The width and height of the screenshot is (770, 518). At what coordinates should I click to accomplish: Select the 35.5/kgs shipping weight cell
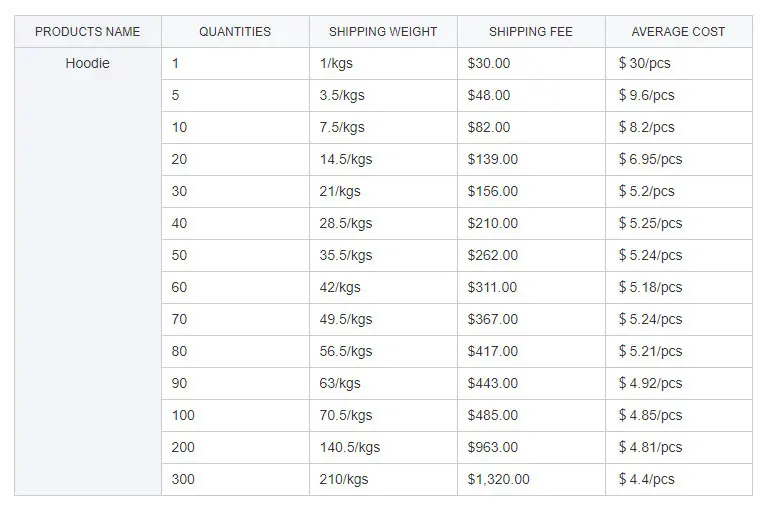tap(346, 256)
